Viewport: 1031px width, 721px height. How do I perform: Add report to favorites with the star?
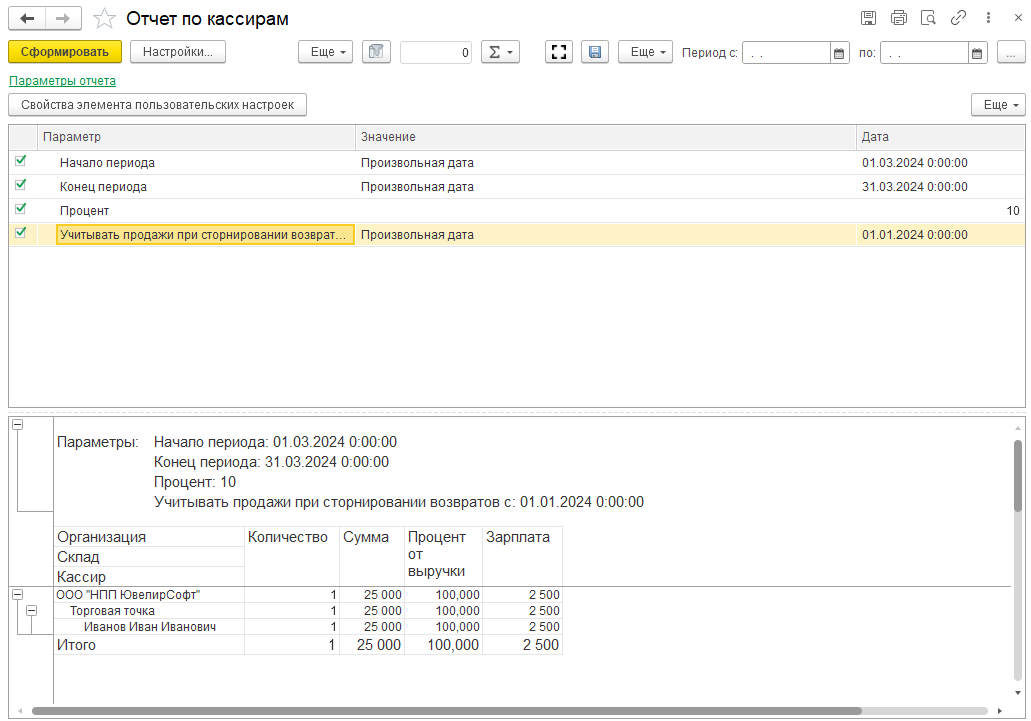click(x=104, y=18)
